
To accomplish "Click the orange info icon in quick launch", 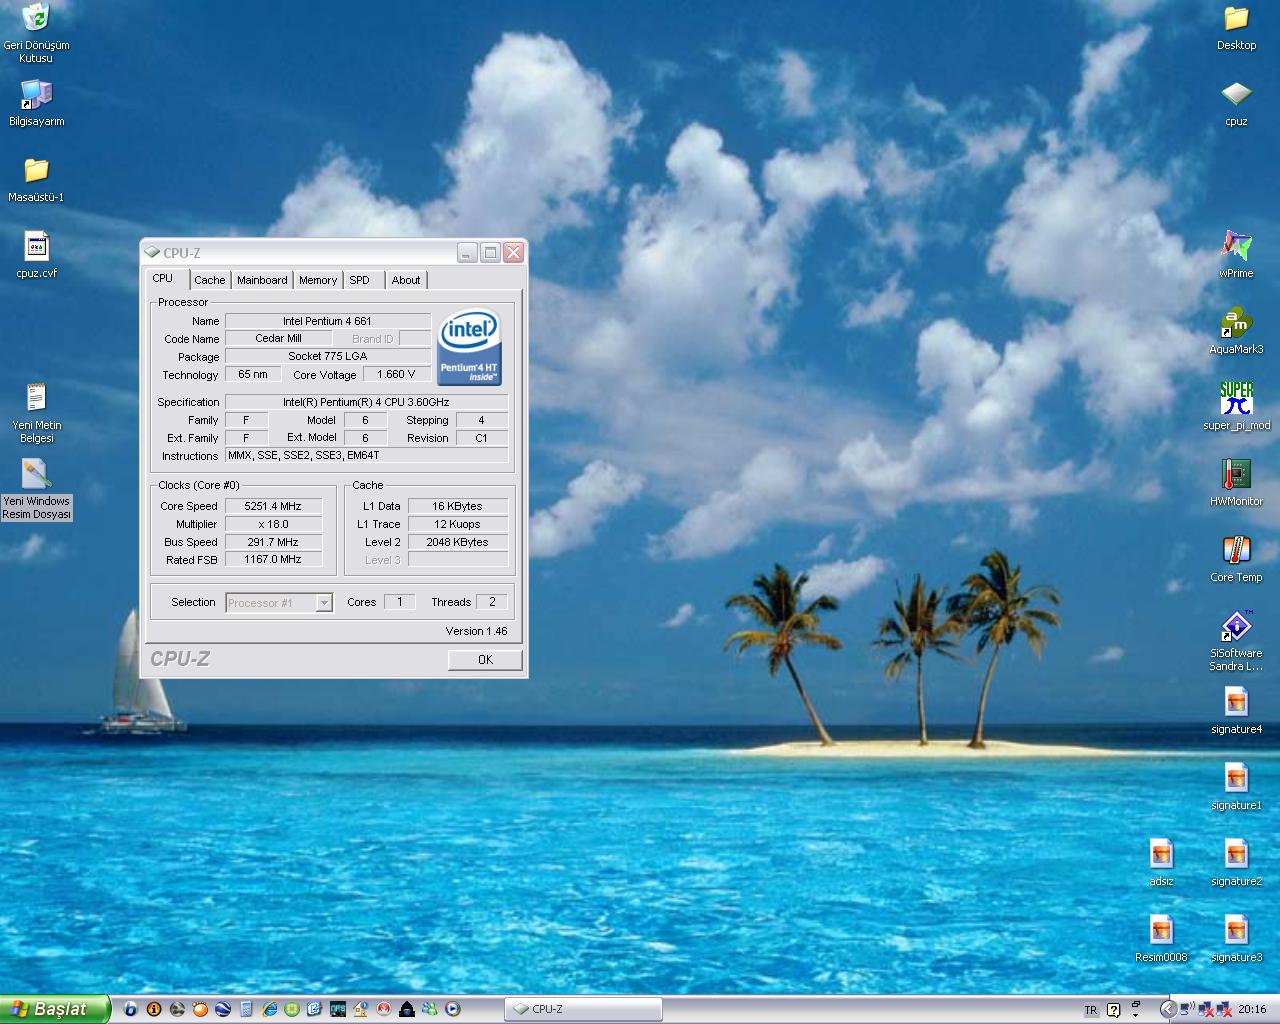I will pos(154,1009).
